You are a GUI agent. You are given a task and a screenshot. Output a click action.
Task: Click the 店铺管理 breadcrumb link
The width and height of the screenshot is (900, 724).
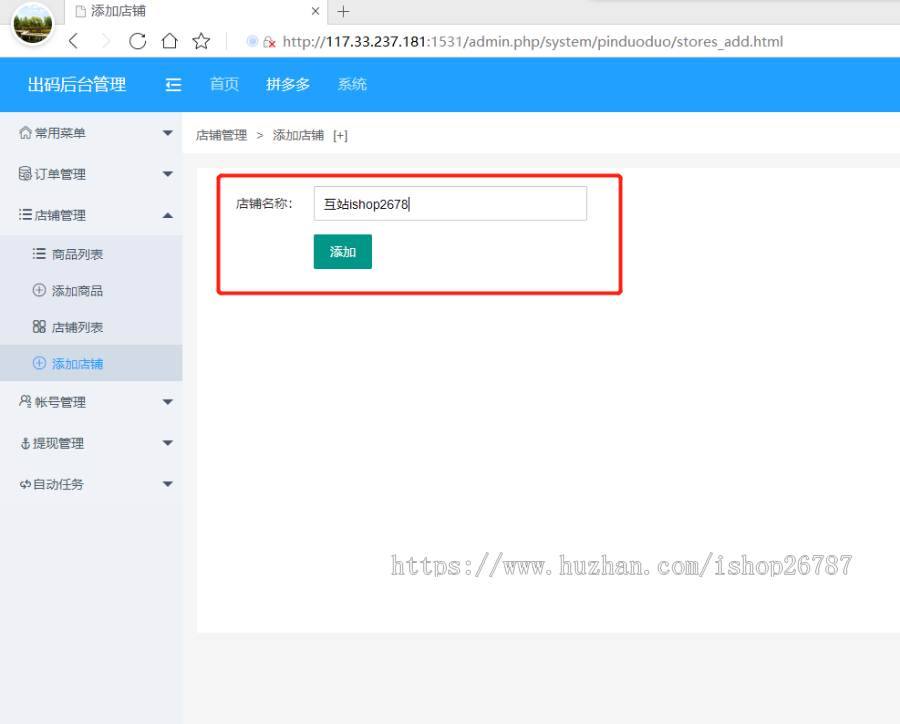point(222,135)
